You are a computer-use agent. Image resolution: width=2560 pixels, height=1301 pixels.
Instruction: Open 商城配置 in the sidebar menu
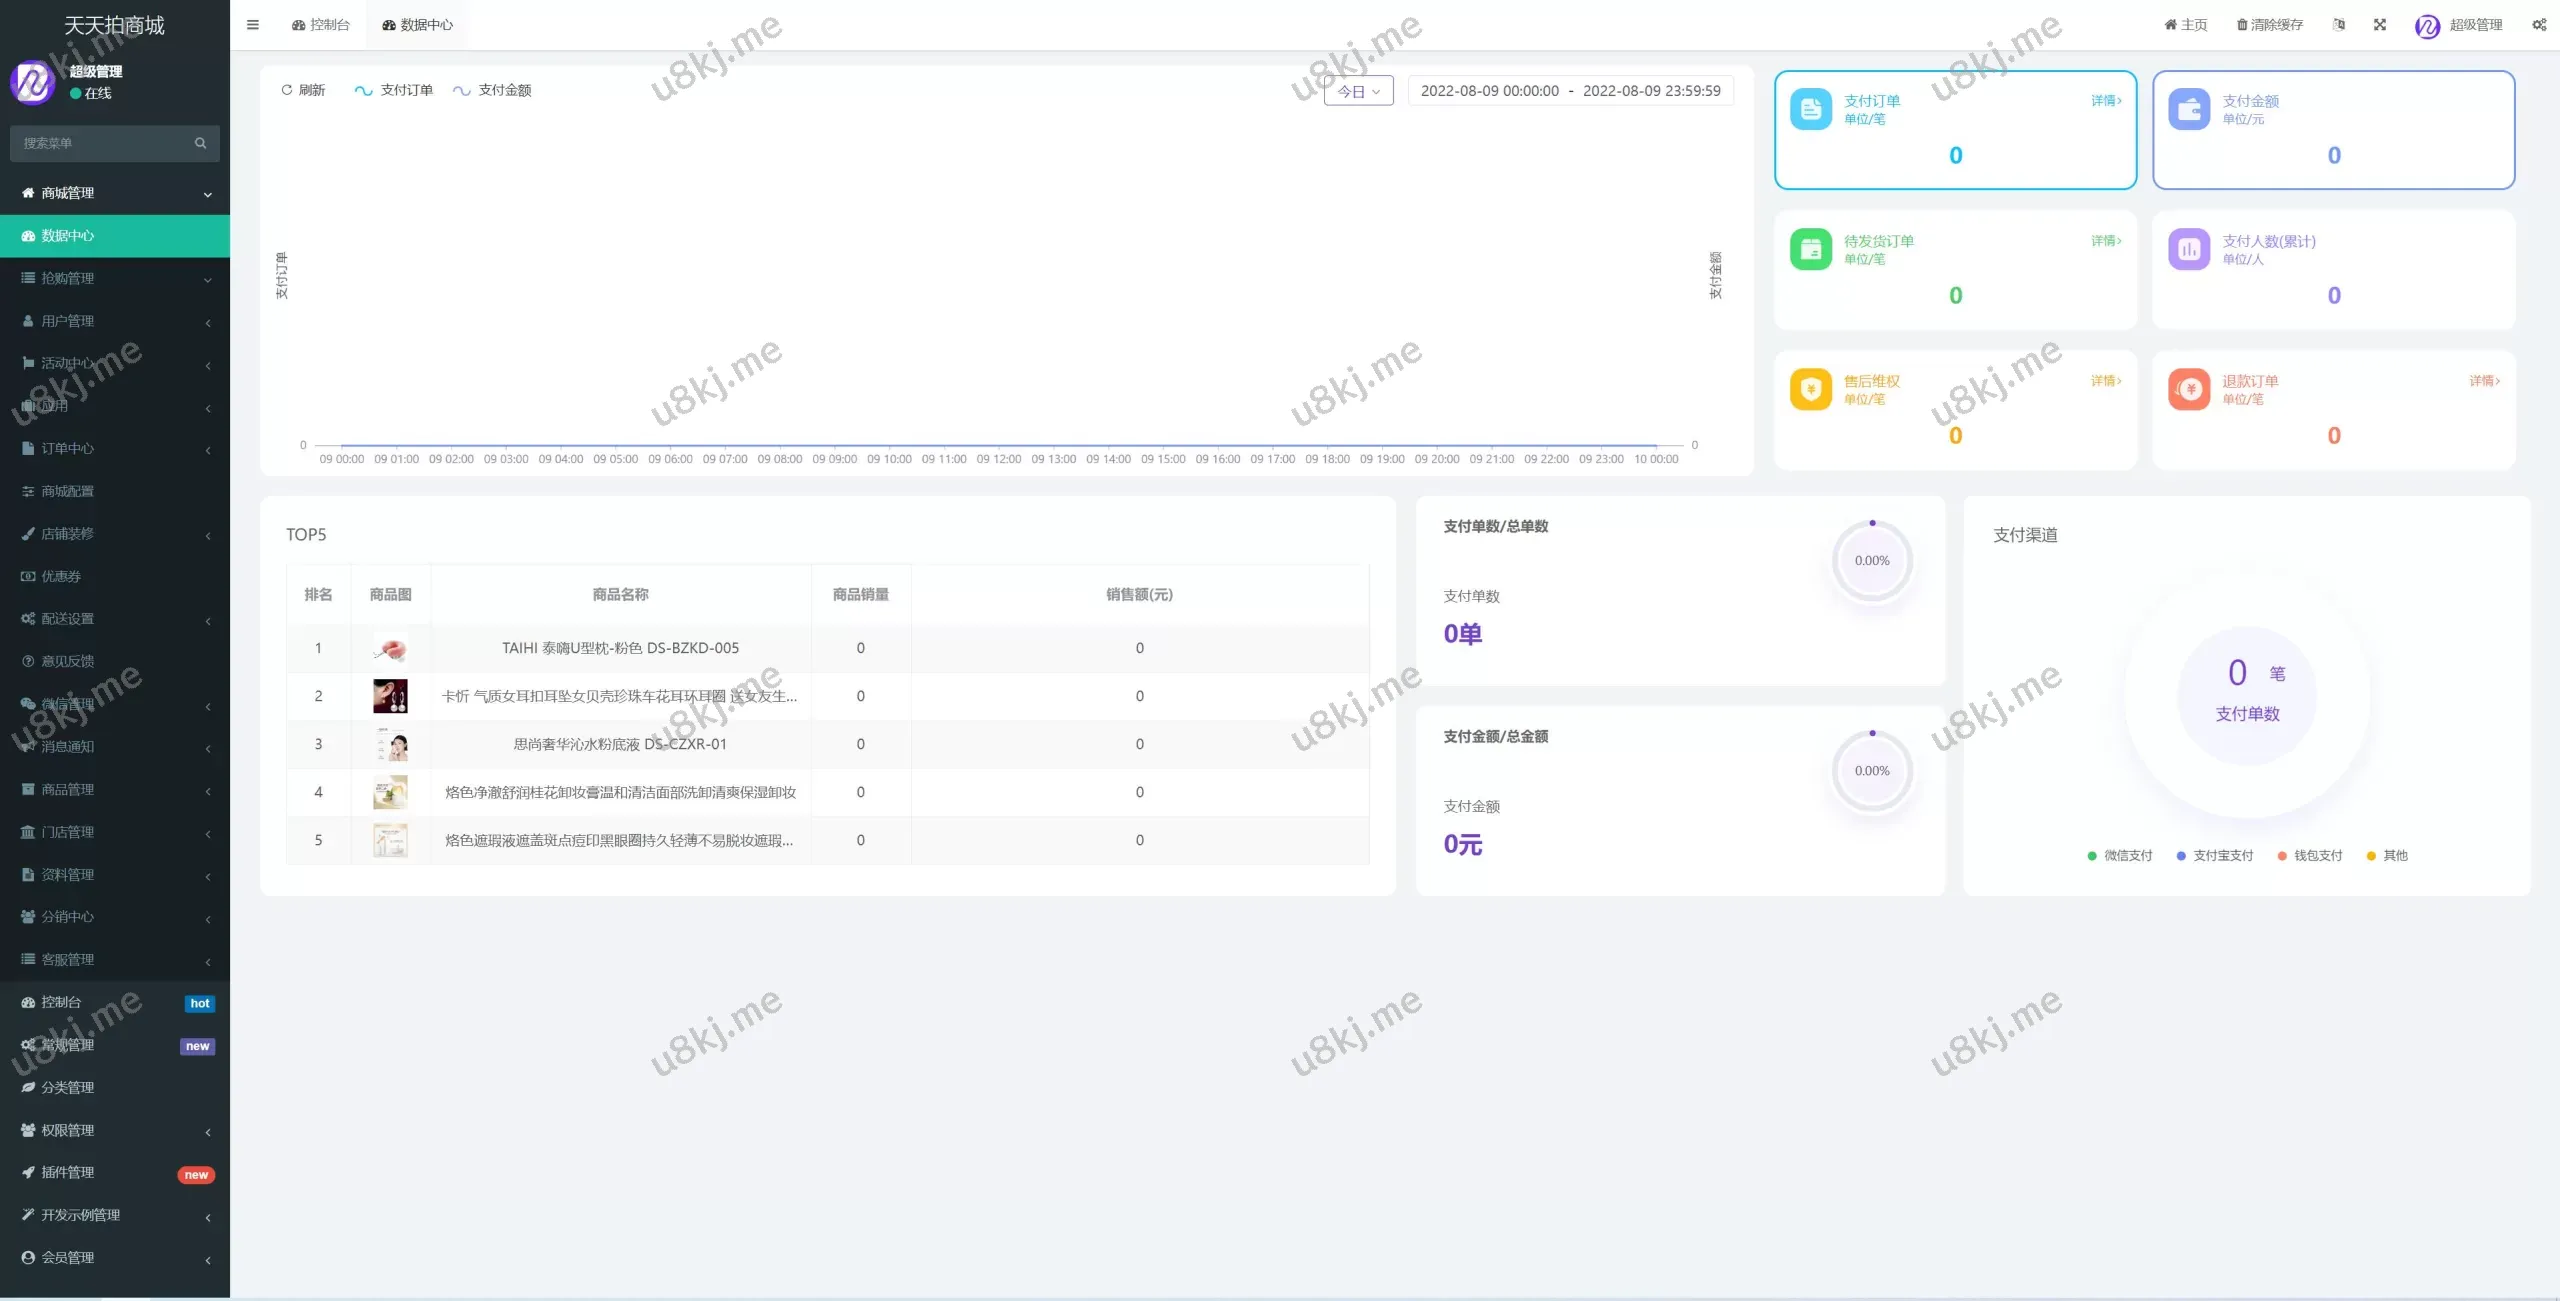point(68,491)
